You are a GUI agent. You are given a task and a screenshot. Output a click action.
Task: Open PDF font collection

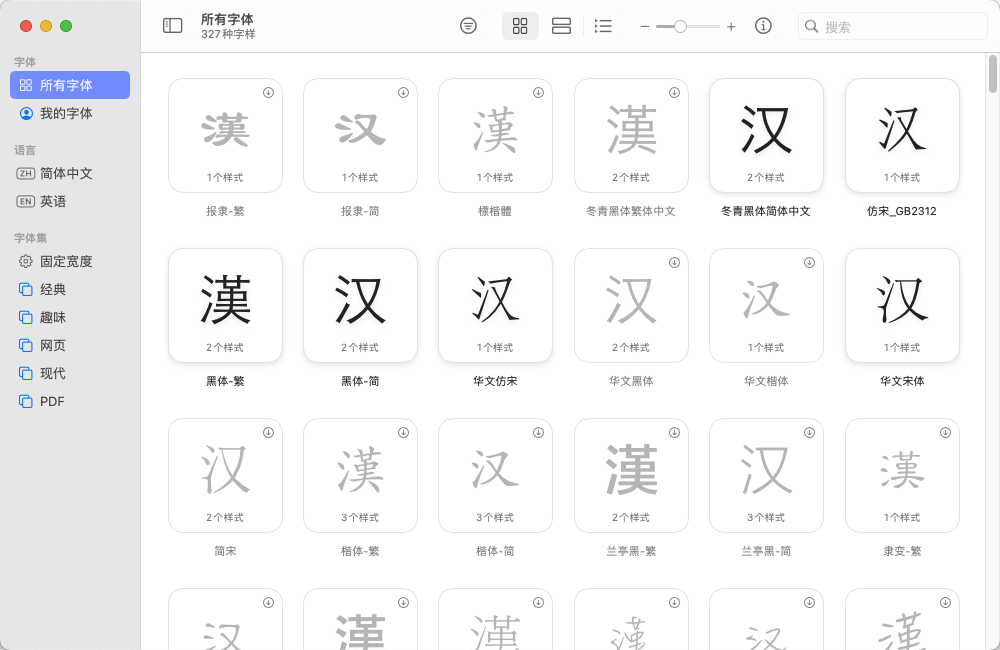pos(70,401)
